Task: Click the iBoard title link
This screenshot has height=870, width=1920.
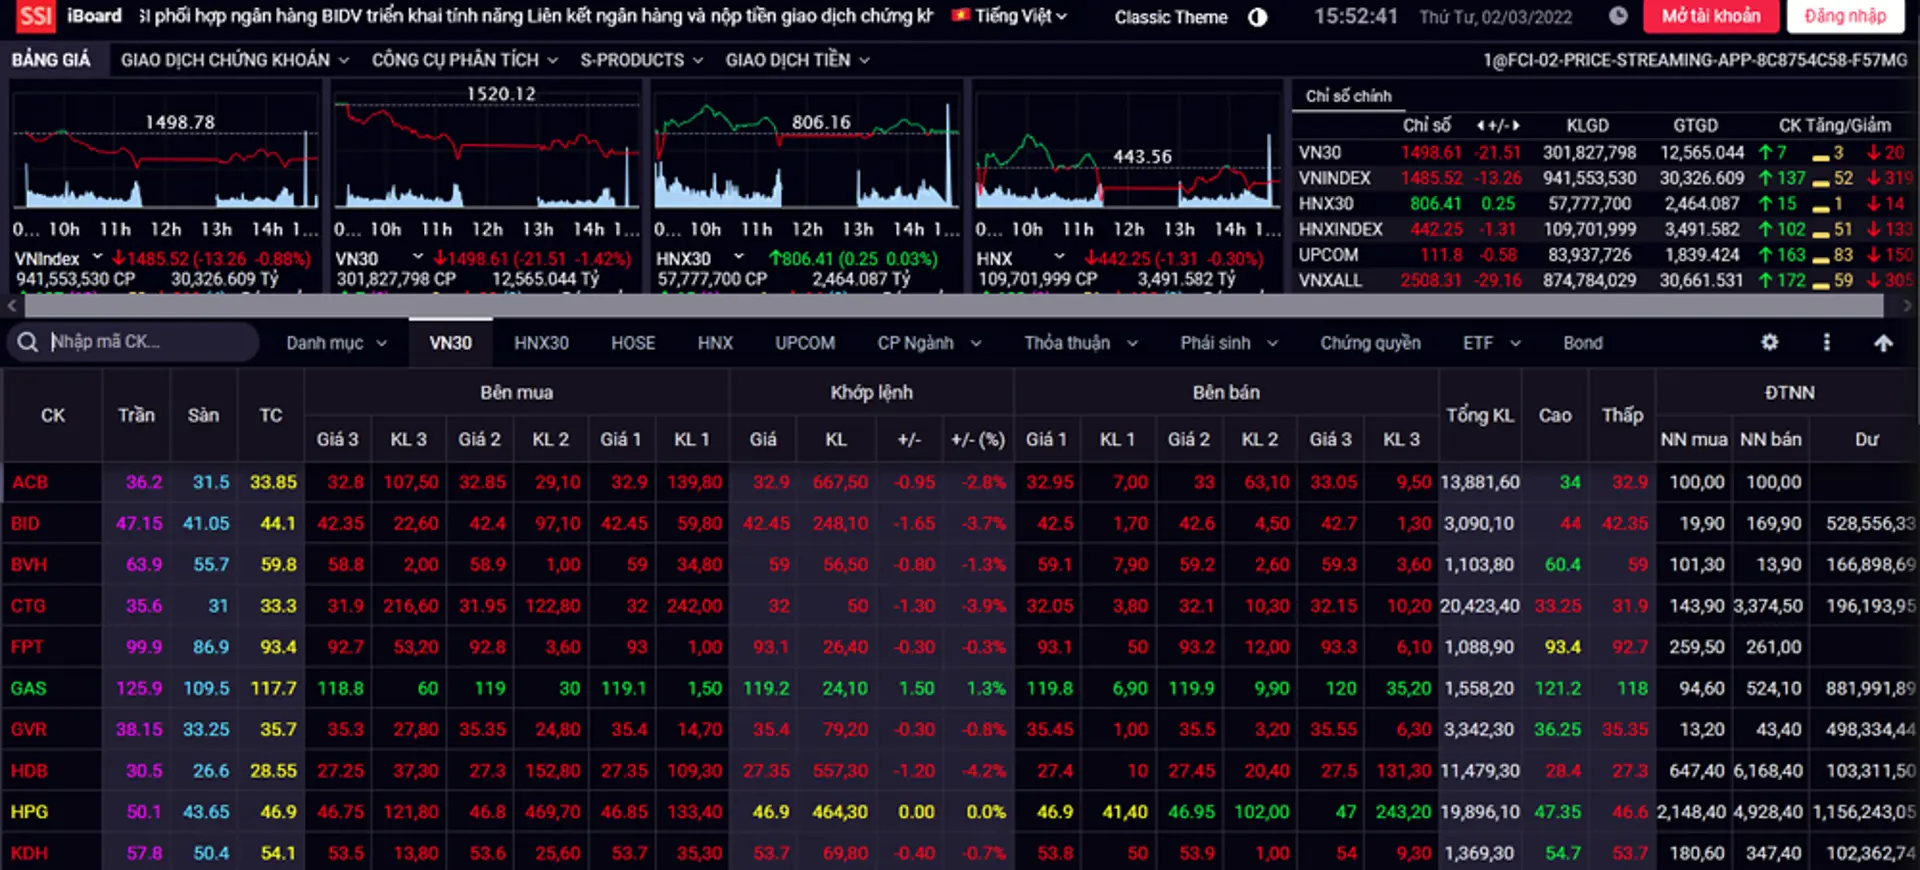Action: [94, 16]
